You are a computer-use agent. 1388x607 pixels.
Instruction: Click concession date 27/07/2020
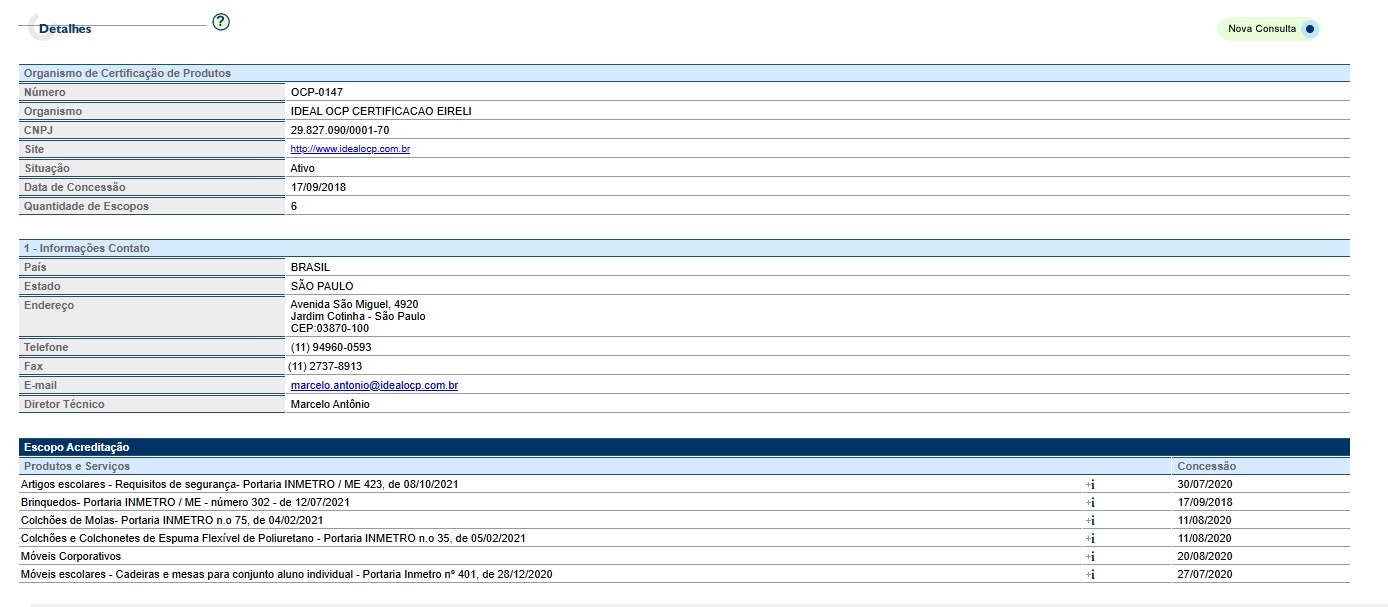point(1205,574)
